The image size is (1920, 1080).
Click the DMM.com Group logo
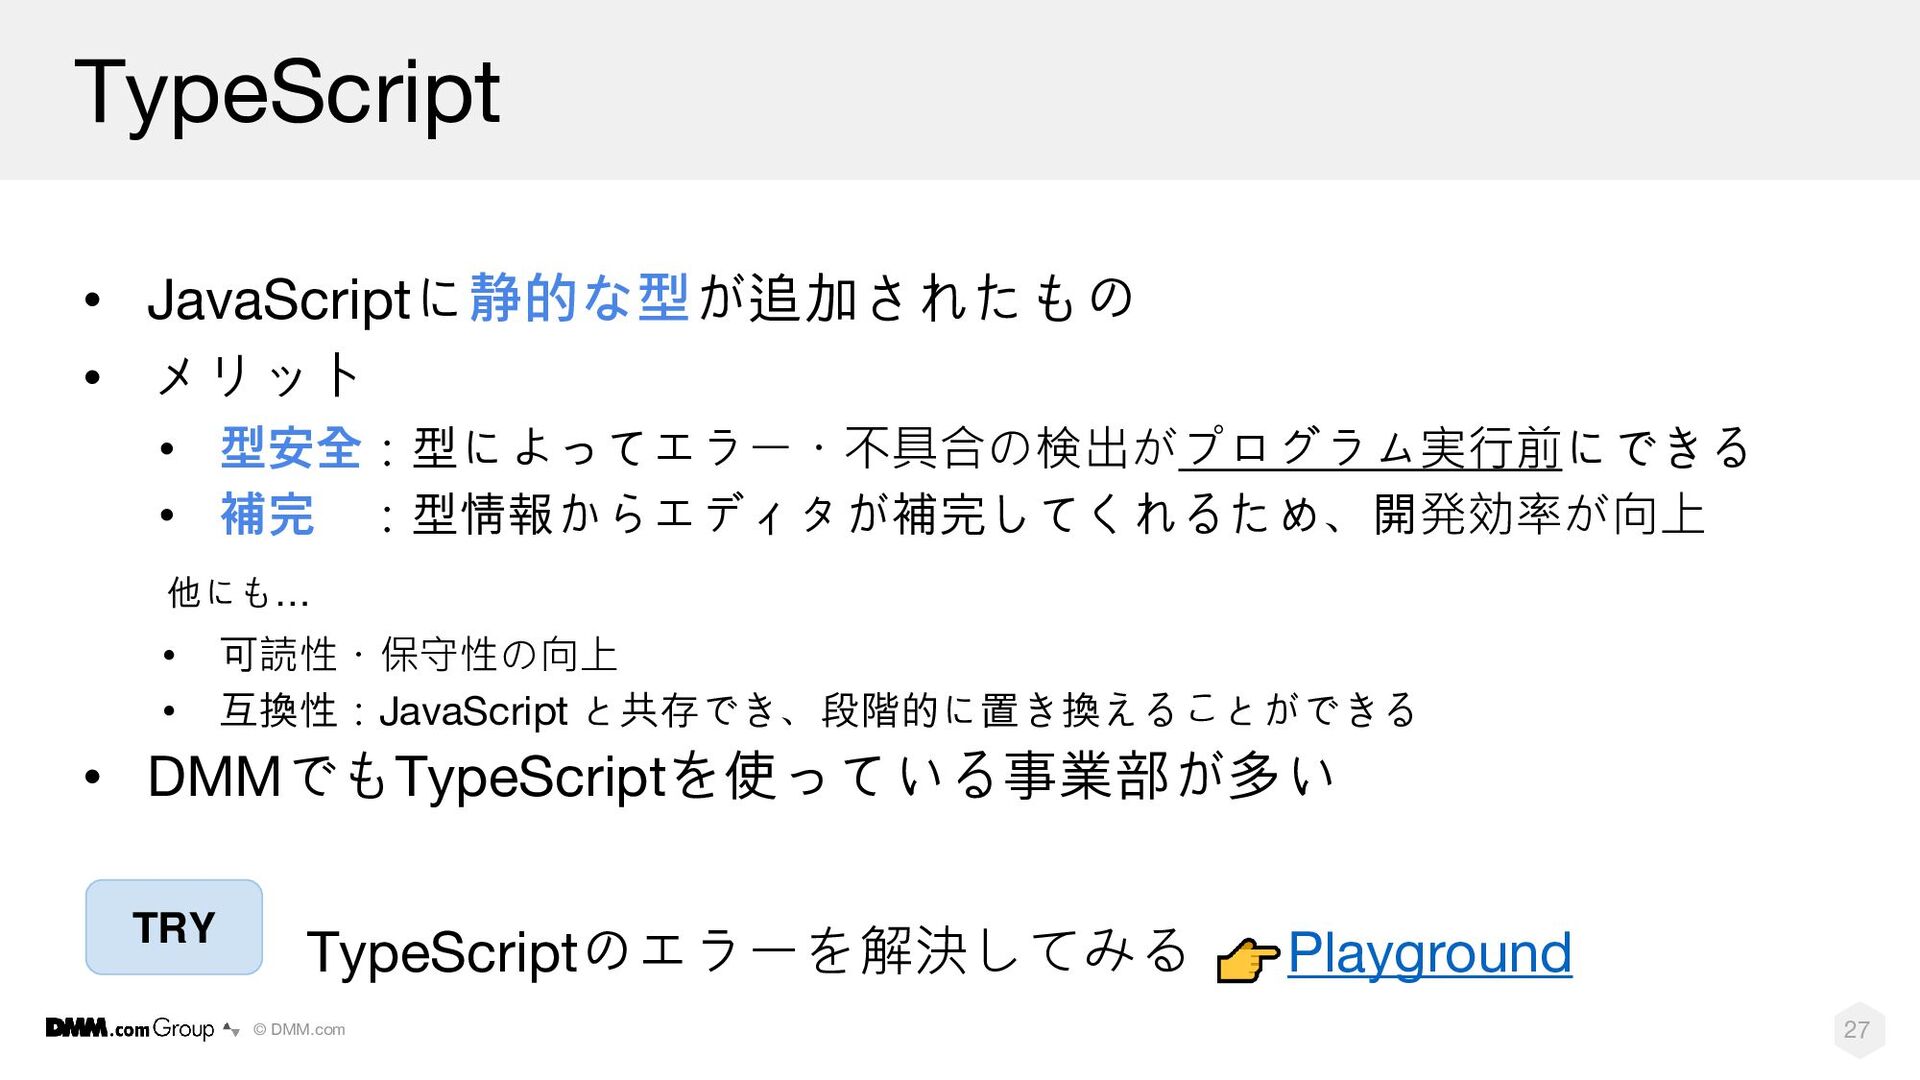tap(130, 1028)
